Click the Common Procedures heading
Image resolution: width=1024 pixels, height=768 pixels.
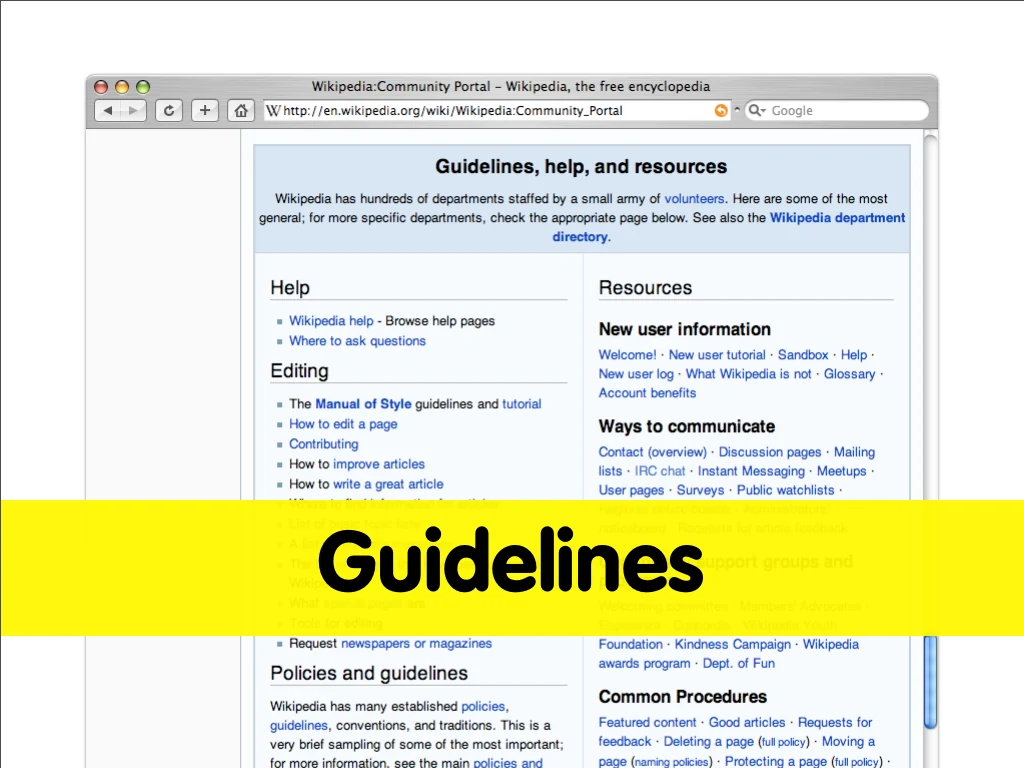tap(682, 697)
